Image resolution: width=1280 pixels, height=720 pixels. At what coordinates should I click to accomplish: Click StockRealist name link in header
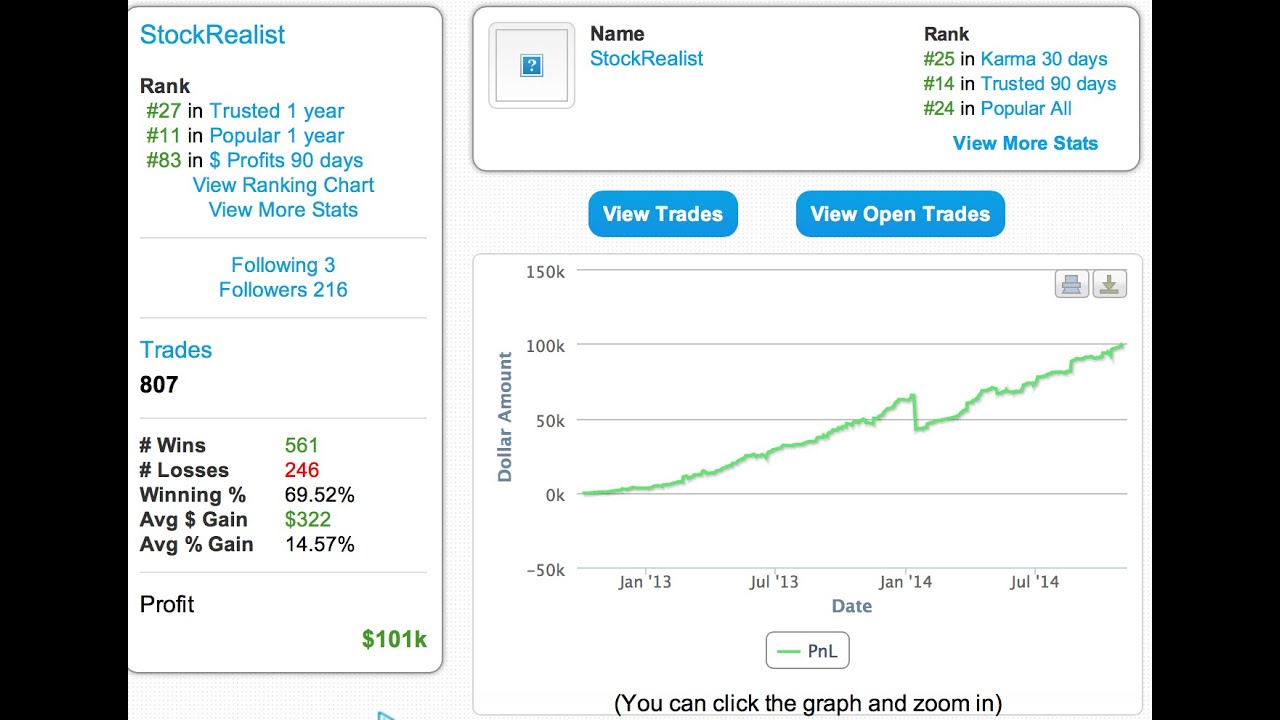click(x=646, y=59)
